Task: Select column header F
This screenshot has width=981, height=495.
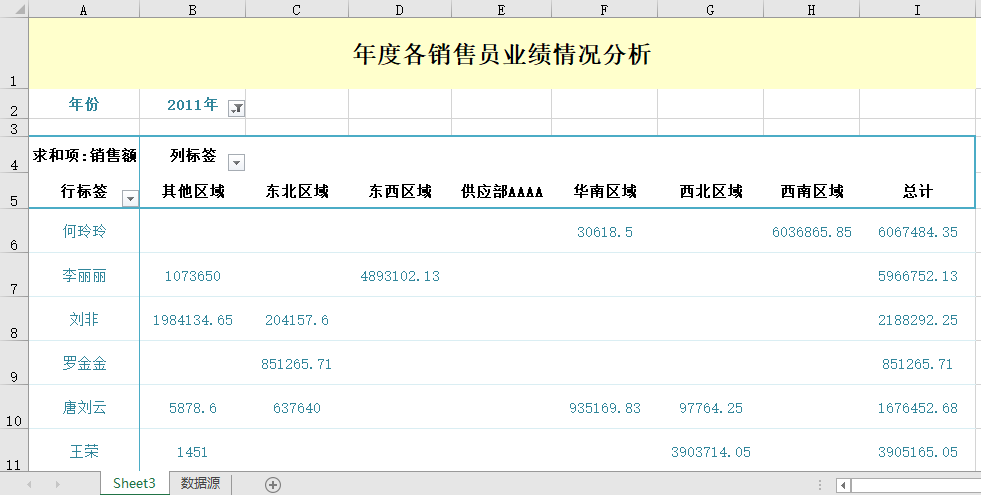Action: point(604,9)
